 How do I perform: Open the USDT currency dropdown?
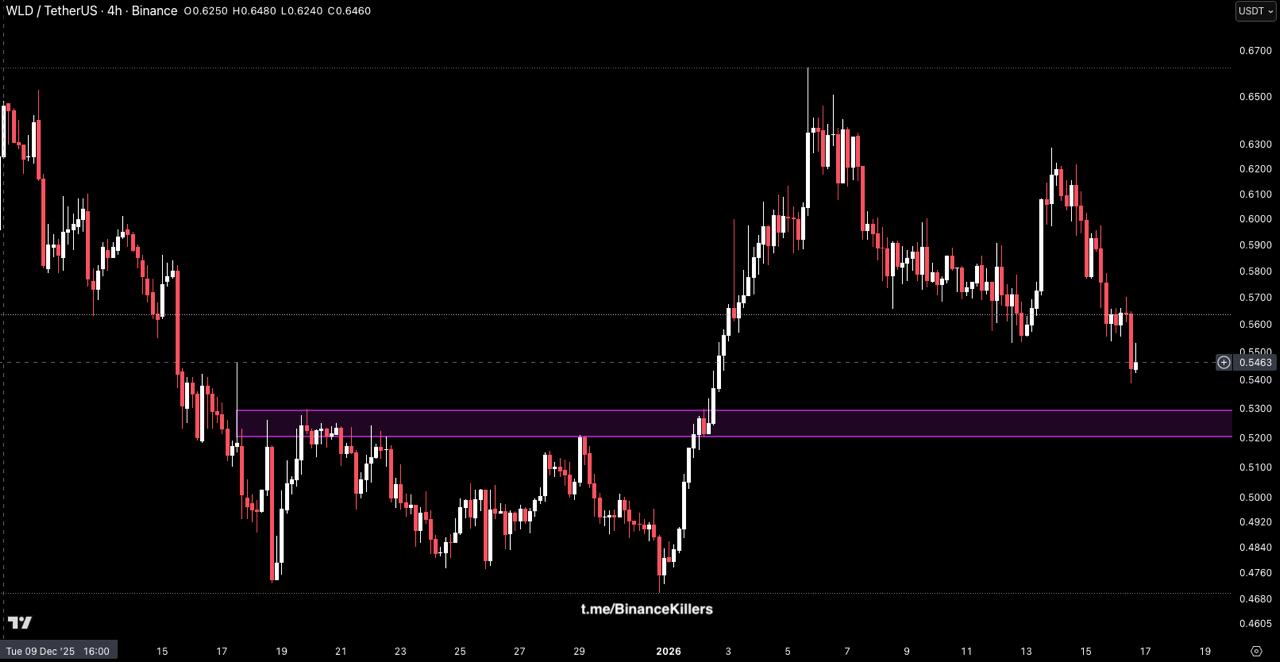[x=1255, y=11]
